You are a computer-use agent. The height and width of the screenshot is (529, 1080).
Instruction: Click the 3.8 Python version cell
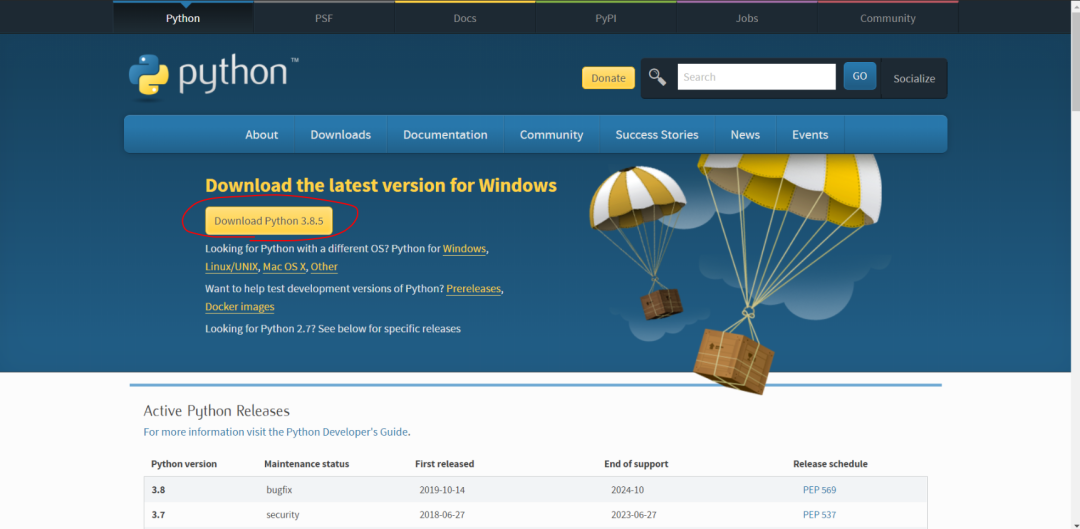click(158, 490)
